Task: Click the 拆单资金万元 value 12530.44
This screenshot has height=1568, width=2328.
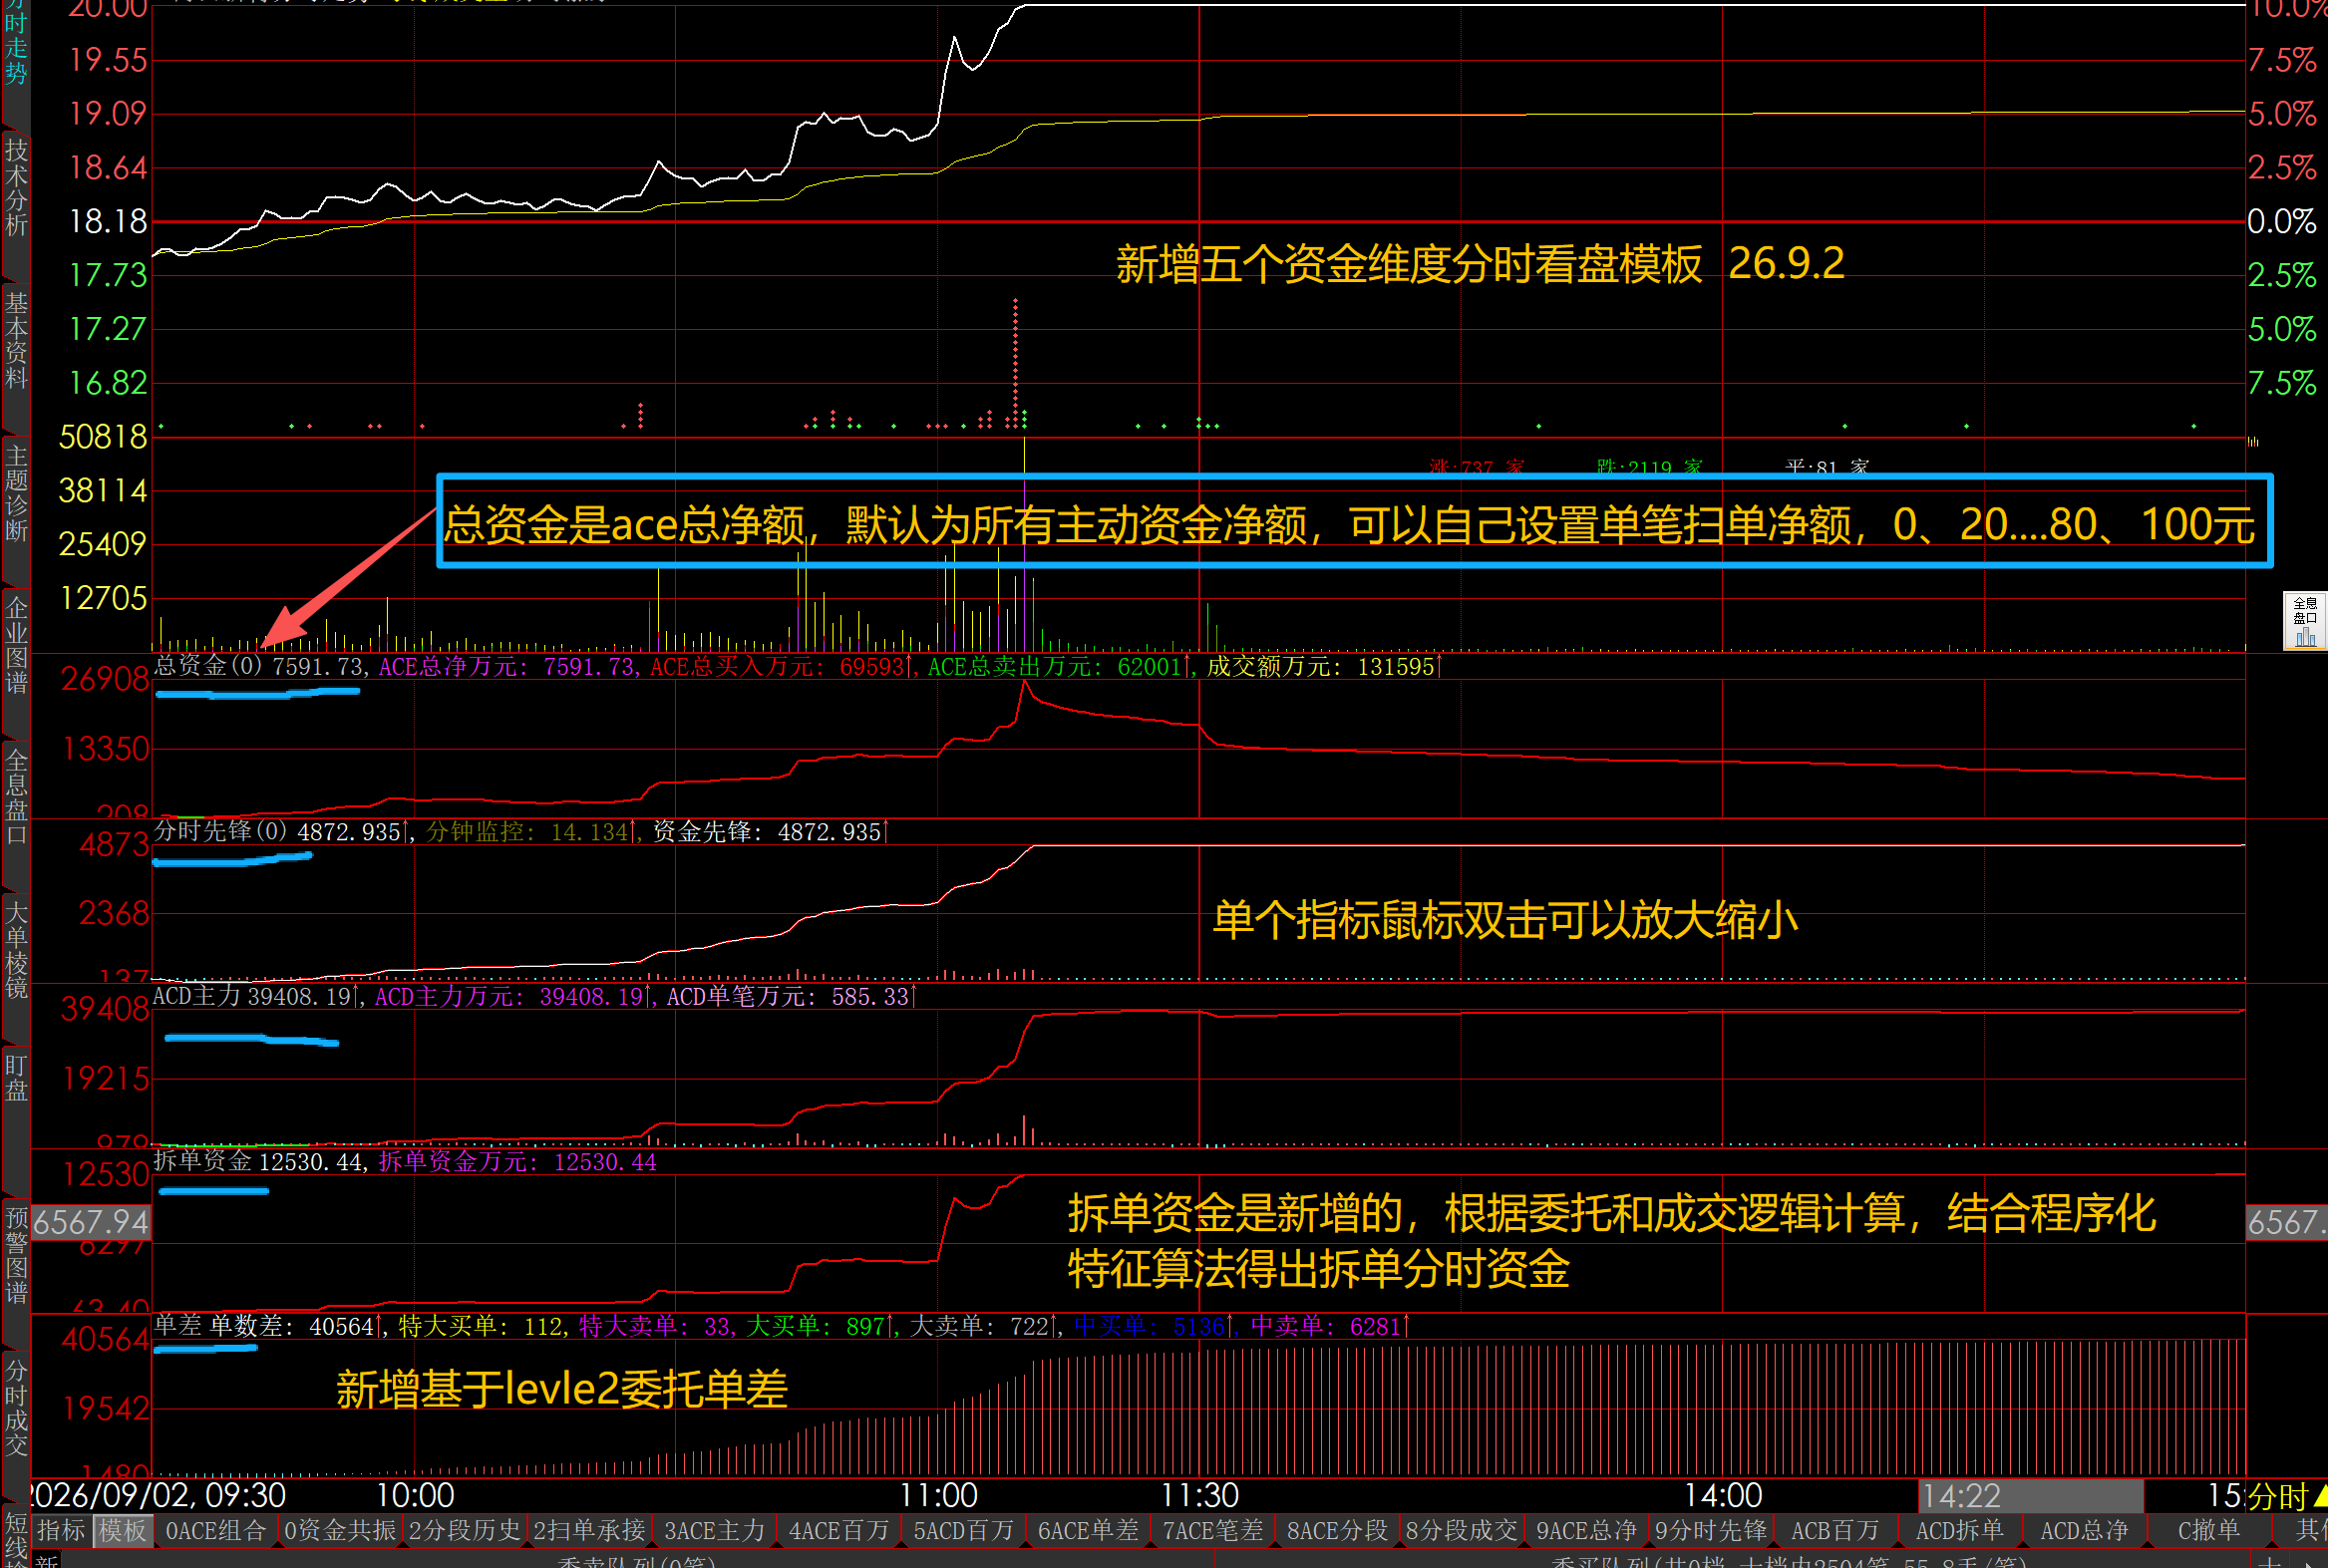Action: coord(605,1162)
